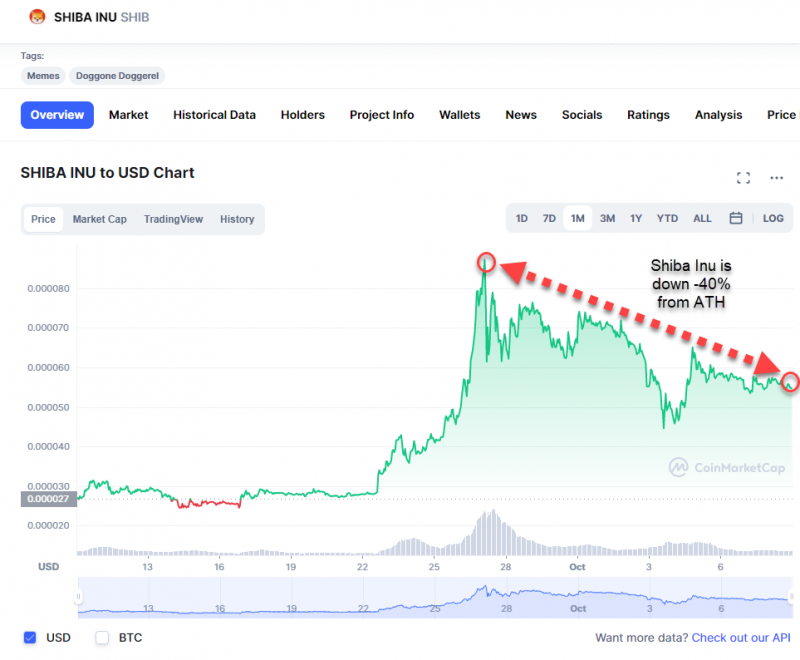Click the 0.000080 y-axis label
This screenshot has height=660, width=800.
tap(48, 288)
